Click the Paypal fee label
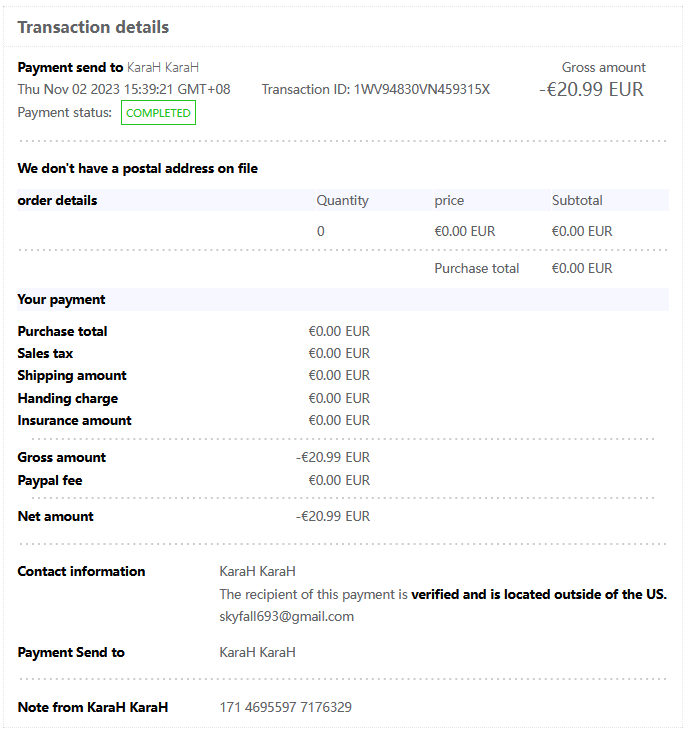688x732 pixels. 50,480
